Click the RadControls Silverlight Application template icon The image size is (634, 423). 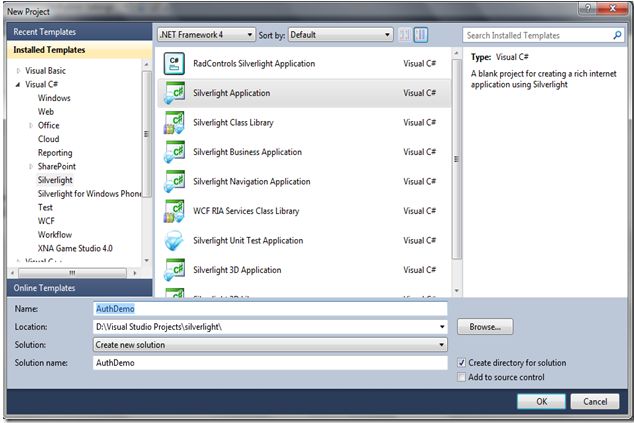tap(174, 64)
